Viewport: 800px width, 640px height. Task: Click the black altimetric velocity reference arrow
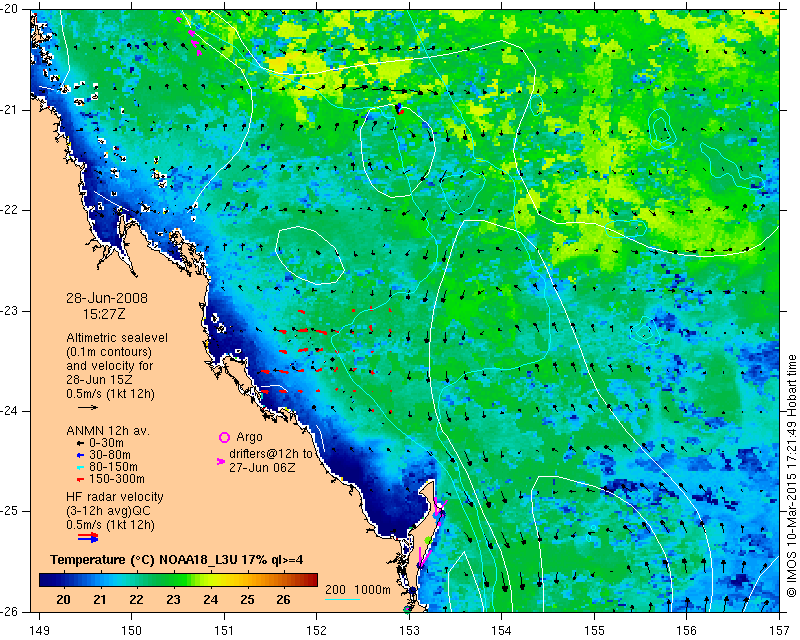pos(88,407)
